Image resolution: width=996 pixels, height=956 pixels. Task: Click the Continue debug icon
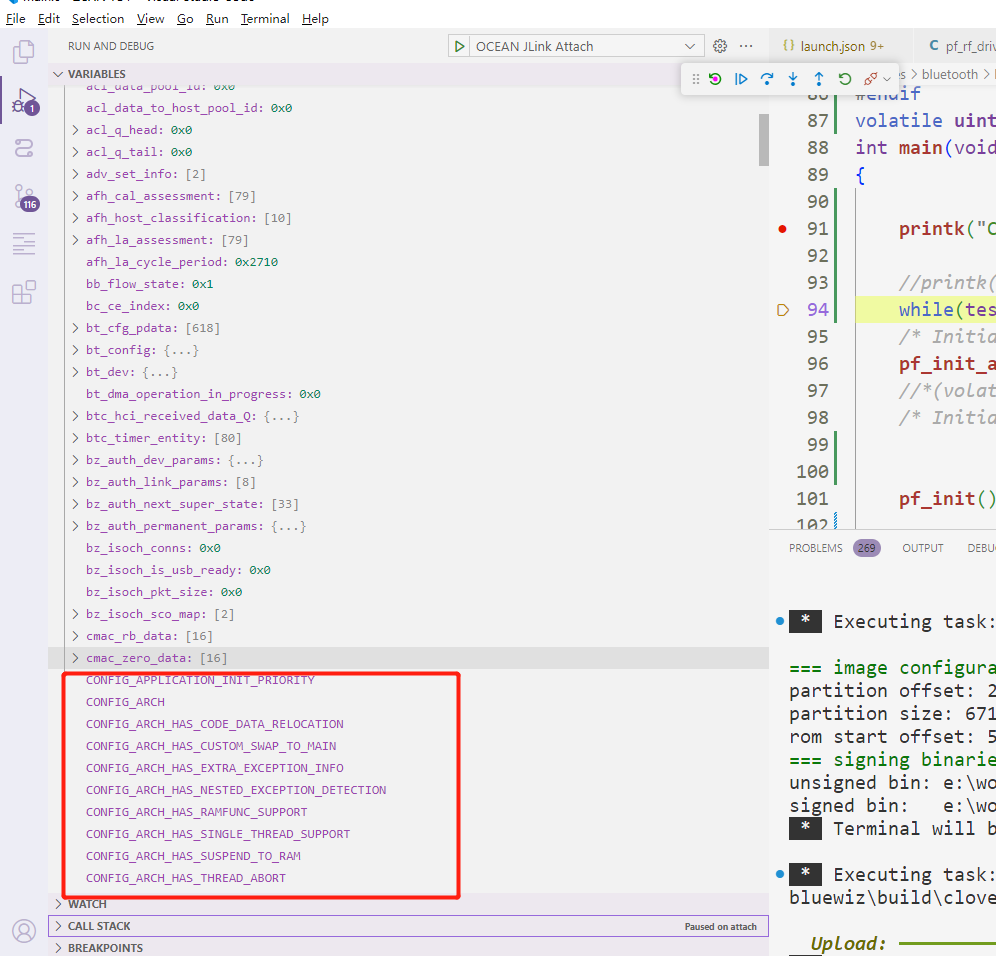tap(741, 78)
